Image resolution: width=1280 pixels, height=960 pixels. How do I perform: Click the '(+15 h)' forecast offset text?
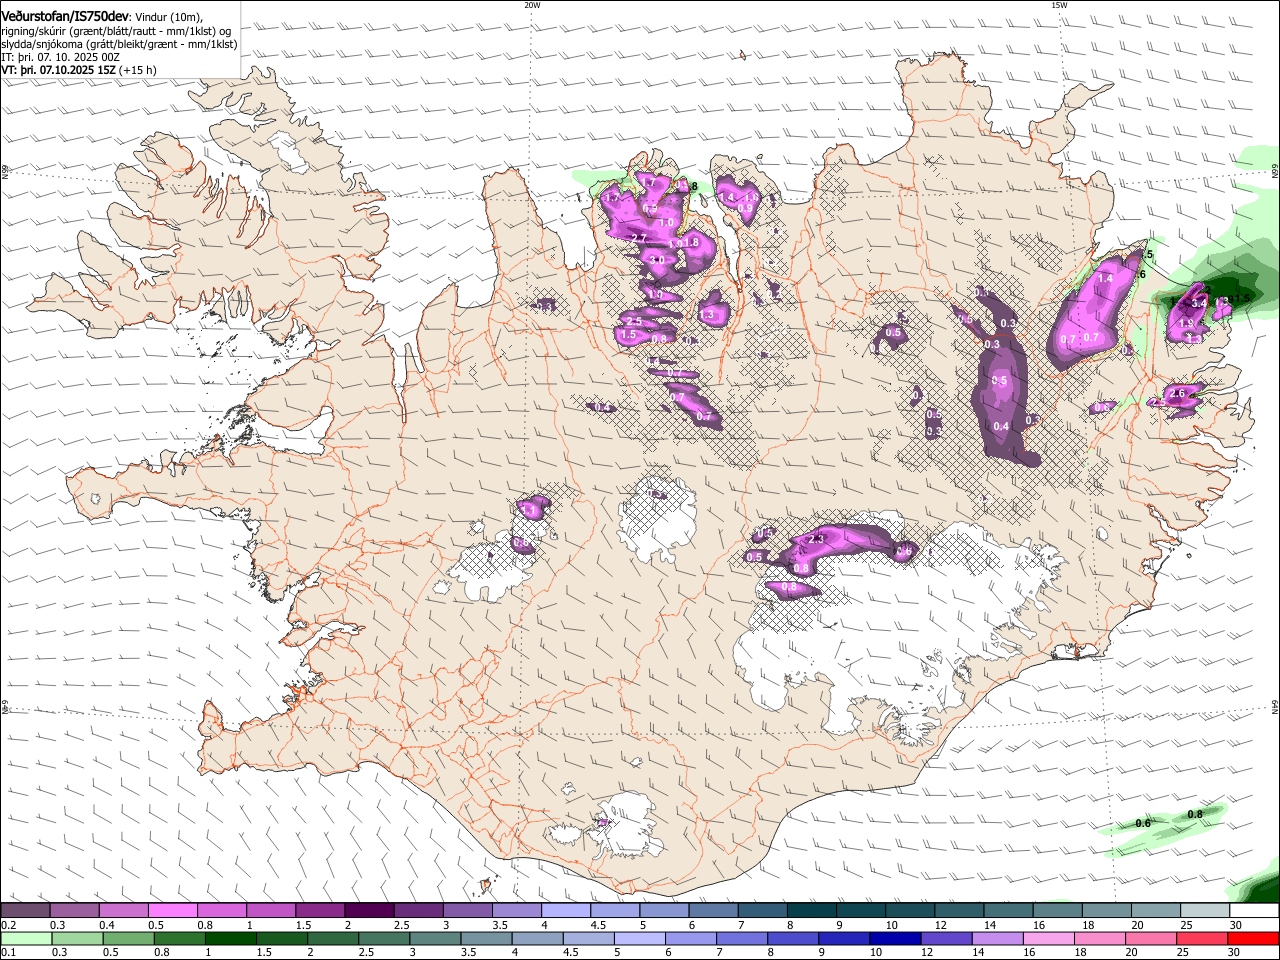coord(138,70)
